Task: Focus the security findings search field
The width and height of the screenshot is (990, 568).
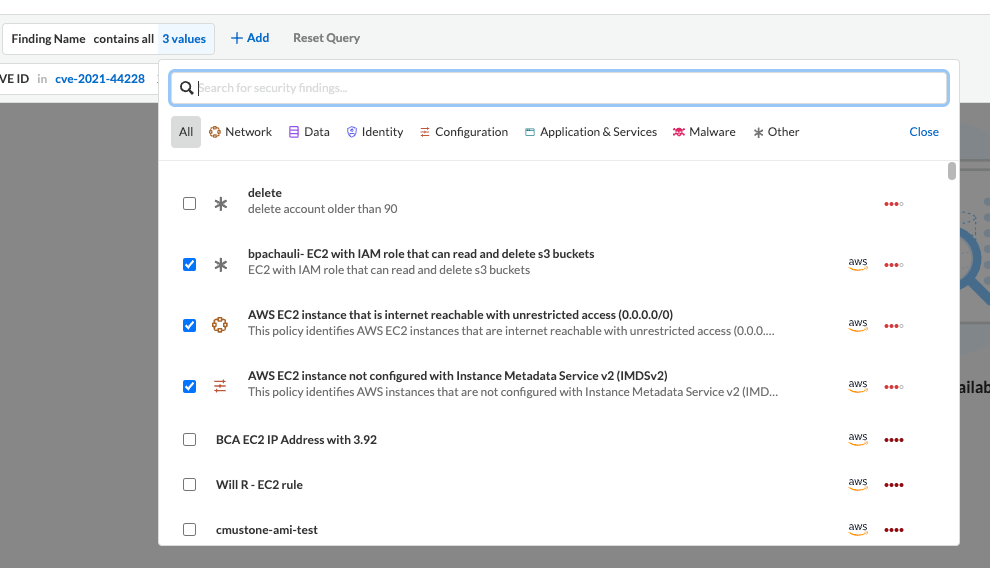Action: click(570, 88)
